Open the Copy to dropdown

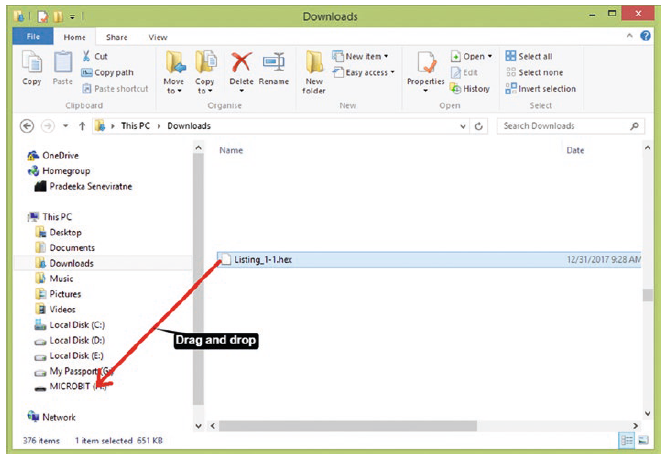click(x=206, y=70)
